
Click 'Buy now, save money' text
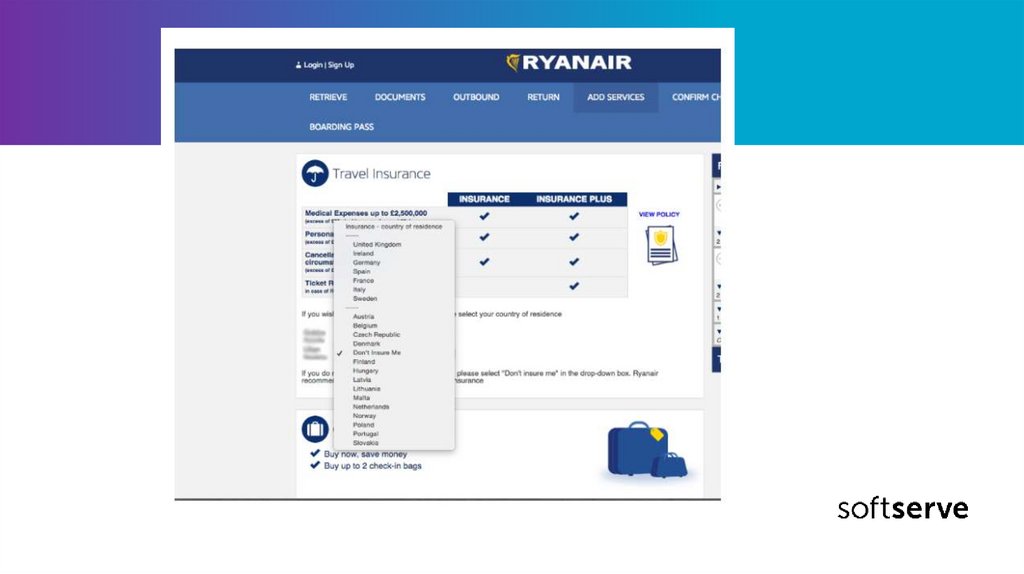click(365, 454)
